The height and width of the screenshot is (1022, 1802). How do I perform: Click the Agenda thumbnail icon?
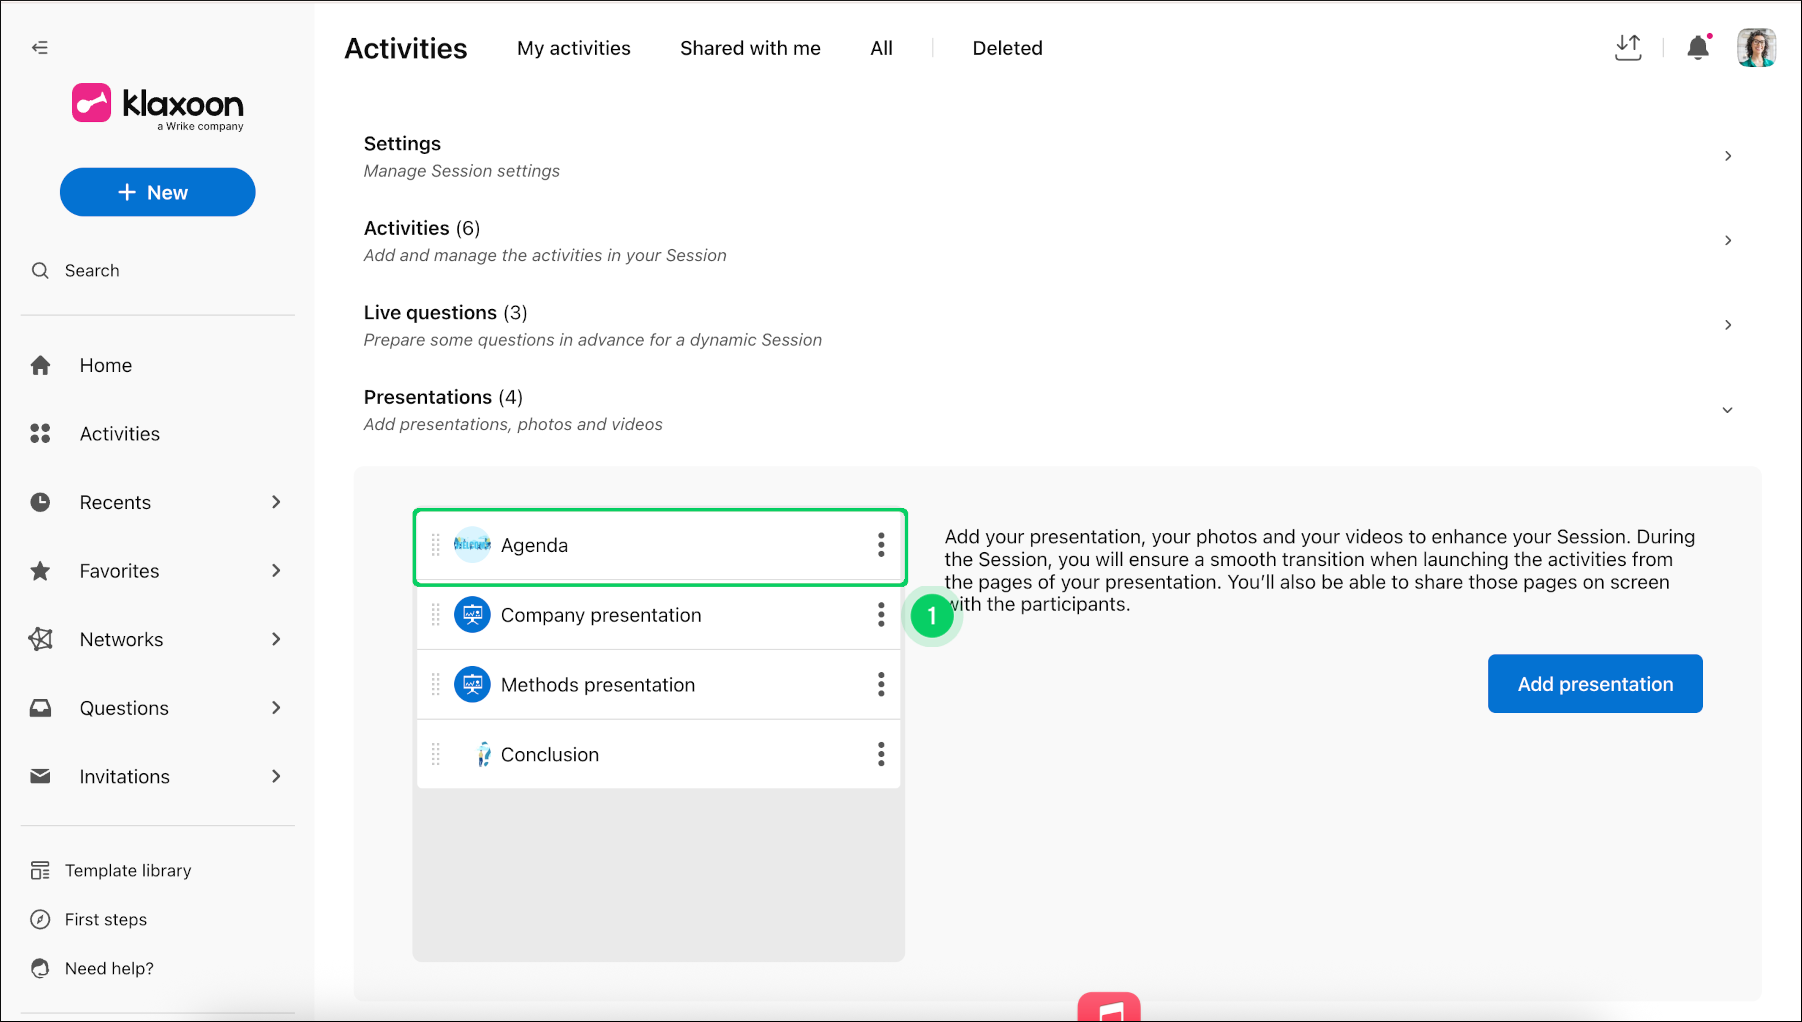(472, 545)
